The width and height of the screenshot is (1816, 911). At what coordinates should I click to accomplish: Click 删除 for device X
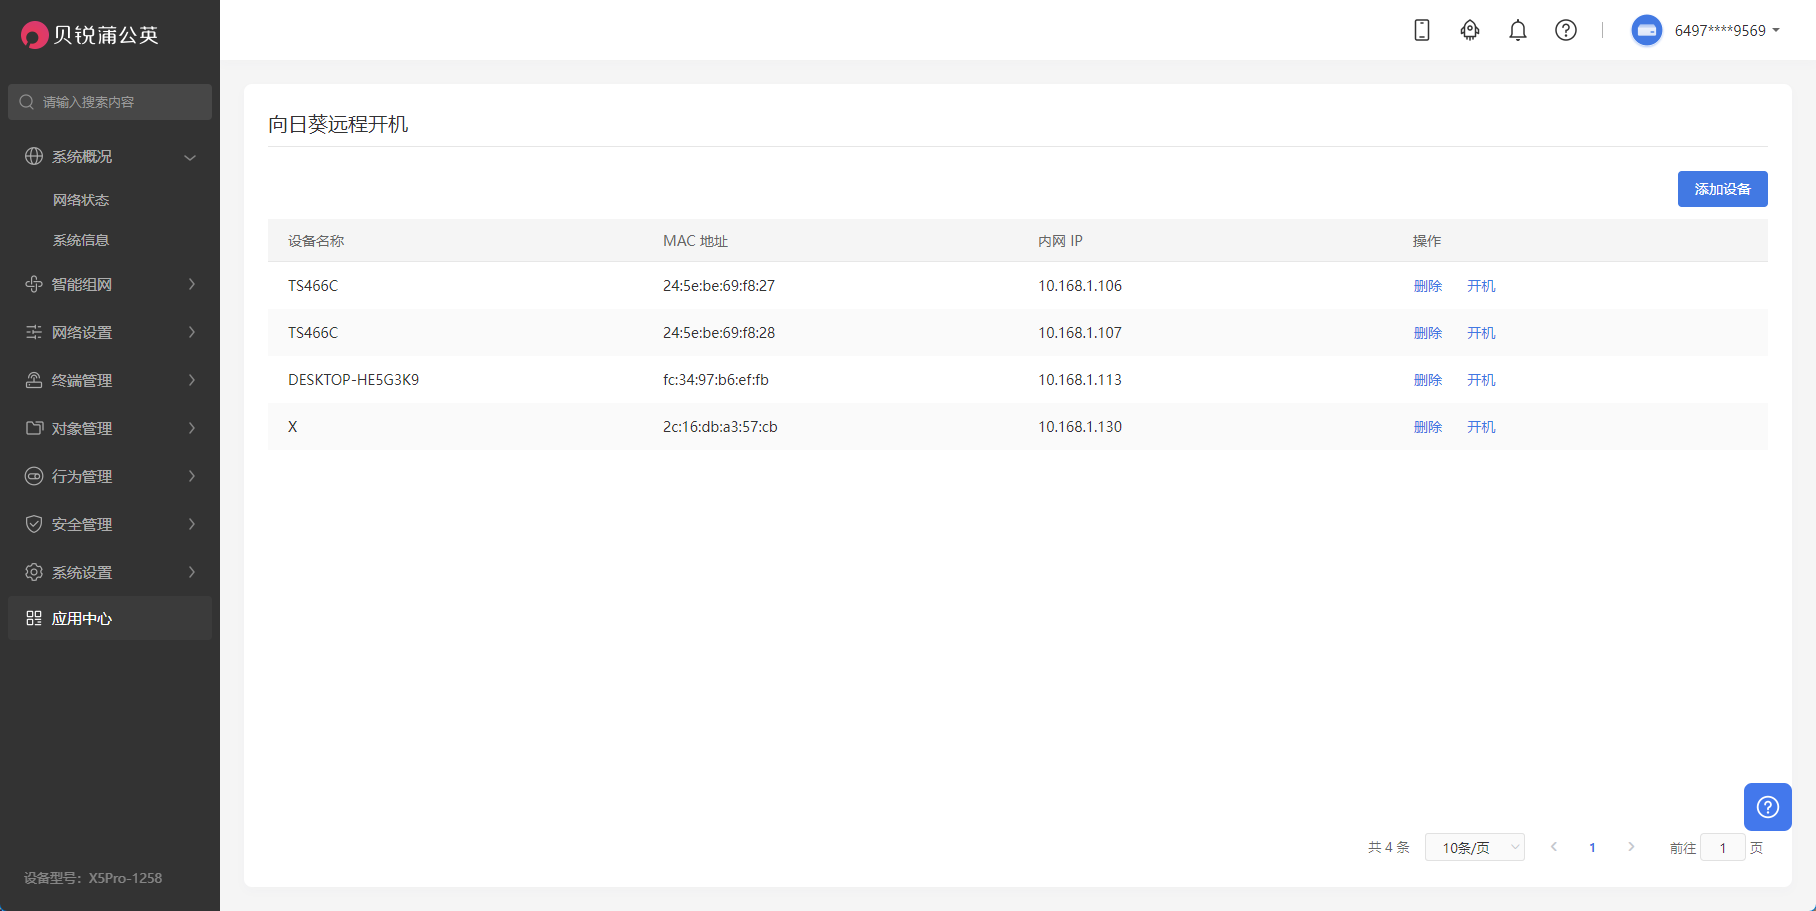tap(1427, 427)
